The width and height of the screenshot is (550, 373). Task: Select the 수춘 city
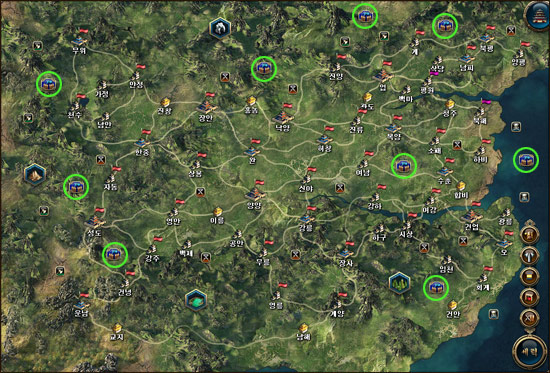click(x=445, y=172)
